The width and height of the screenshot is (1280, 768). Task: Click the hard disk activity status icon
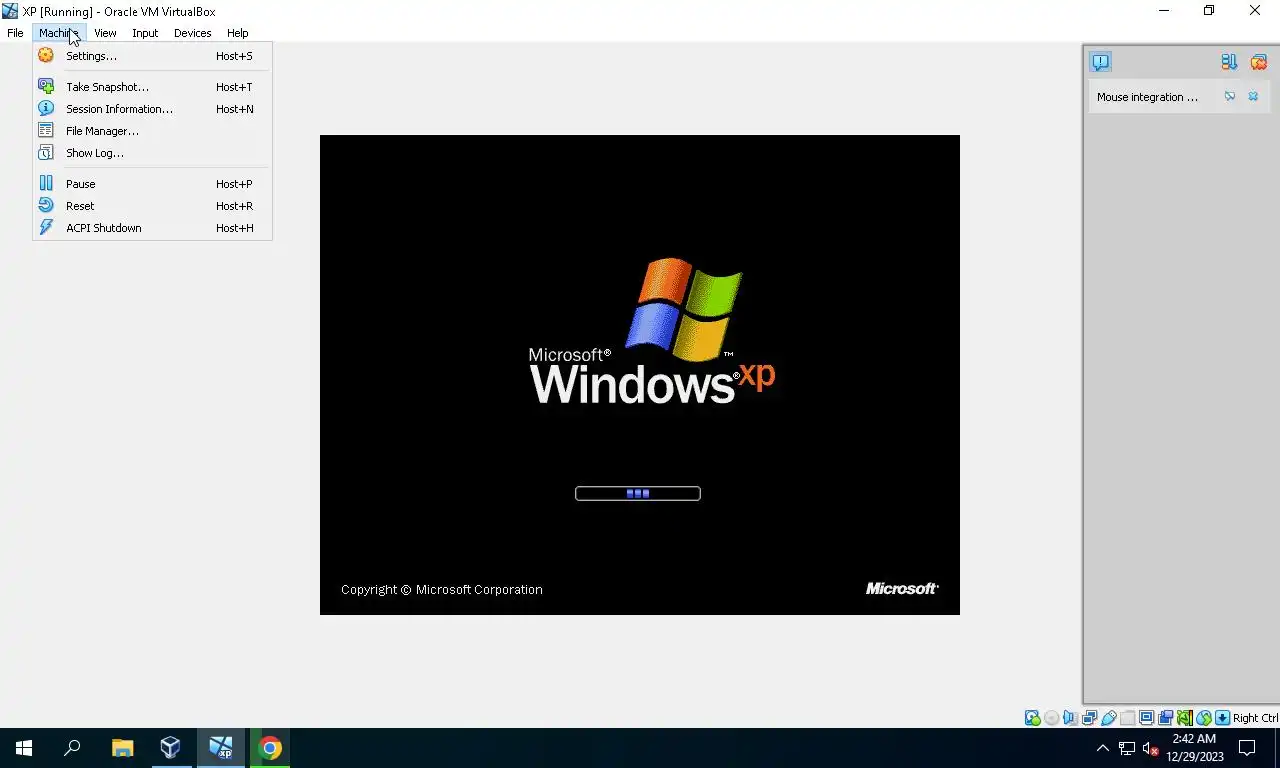pyautogui.click(x=1033, y=718)
